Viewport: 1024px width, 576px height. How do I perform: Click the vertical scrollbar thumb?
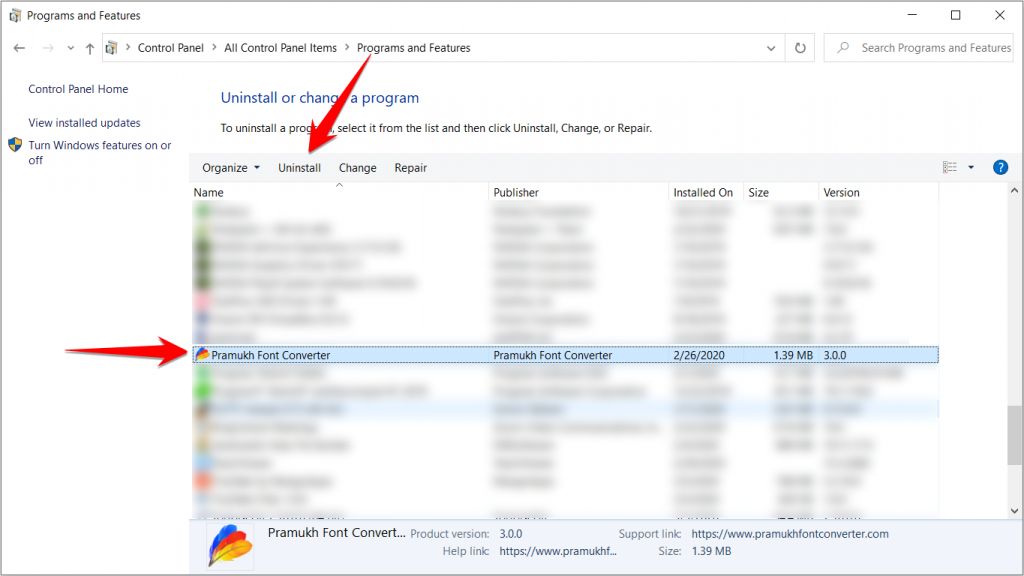(1014, 435)
